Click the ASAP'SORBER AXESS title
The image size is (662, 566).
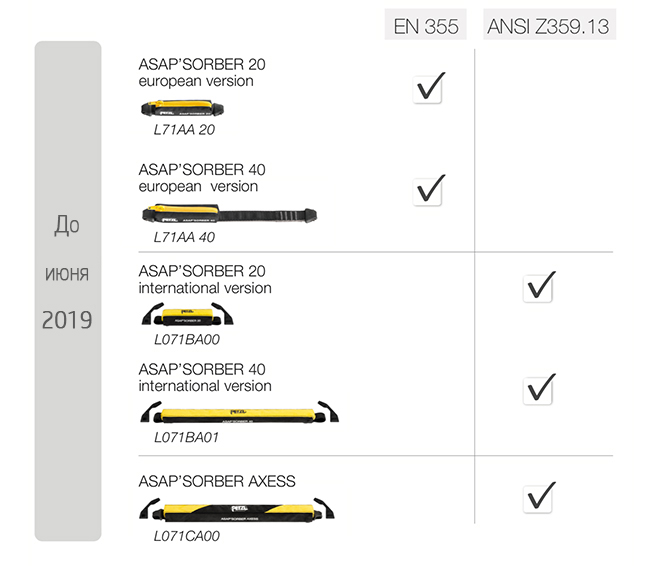[217, 481]
